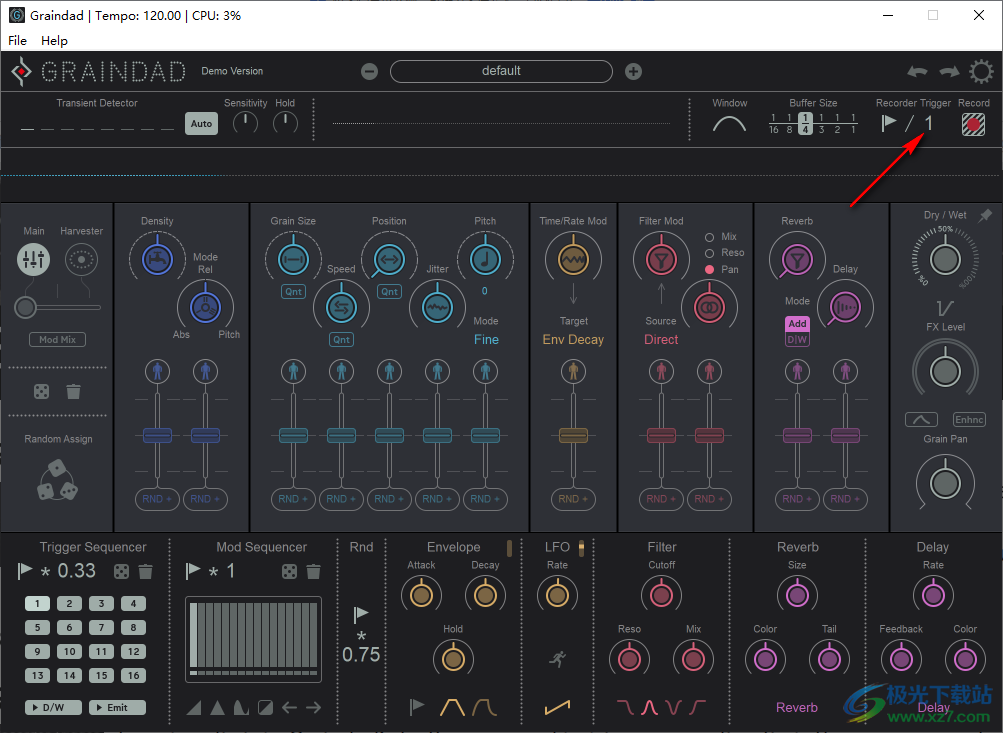Click the redo arrow icon in header
This screenshot has height=733, width=1003.
click(x=949, y=72)
